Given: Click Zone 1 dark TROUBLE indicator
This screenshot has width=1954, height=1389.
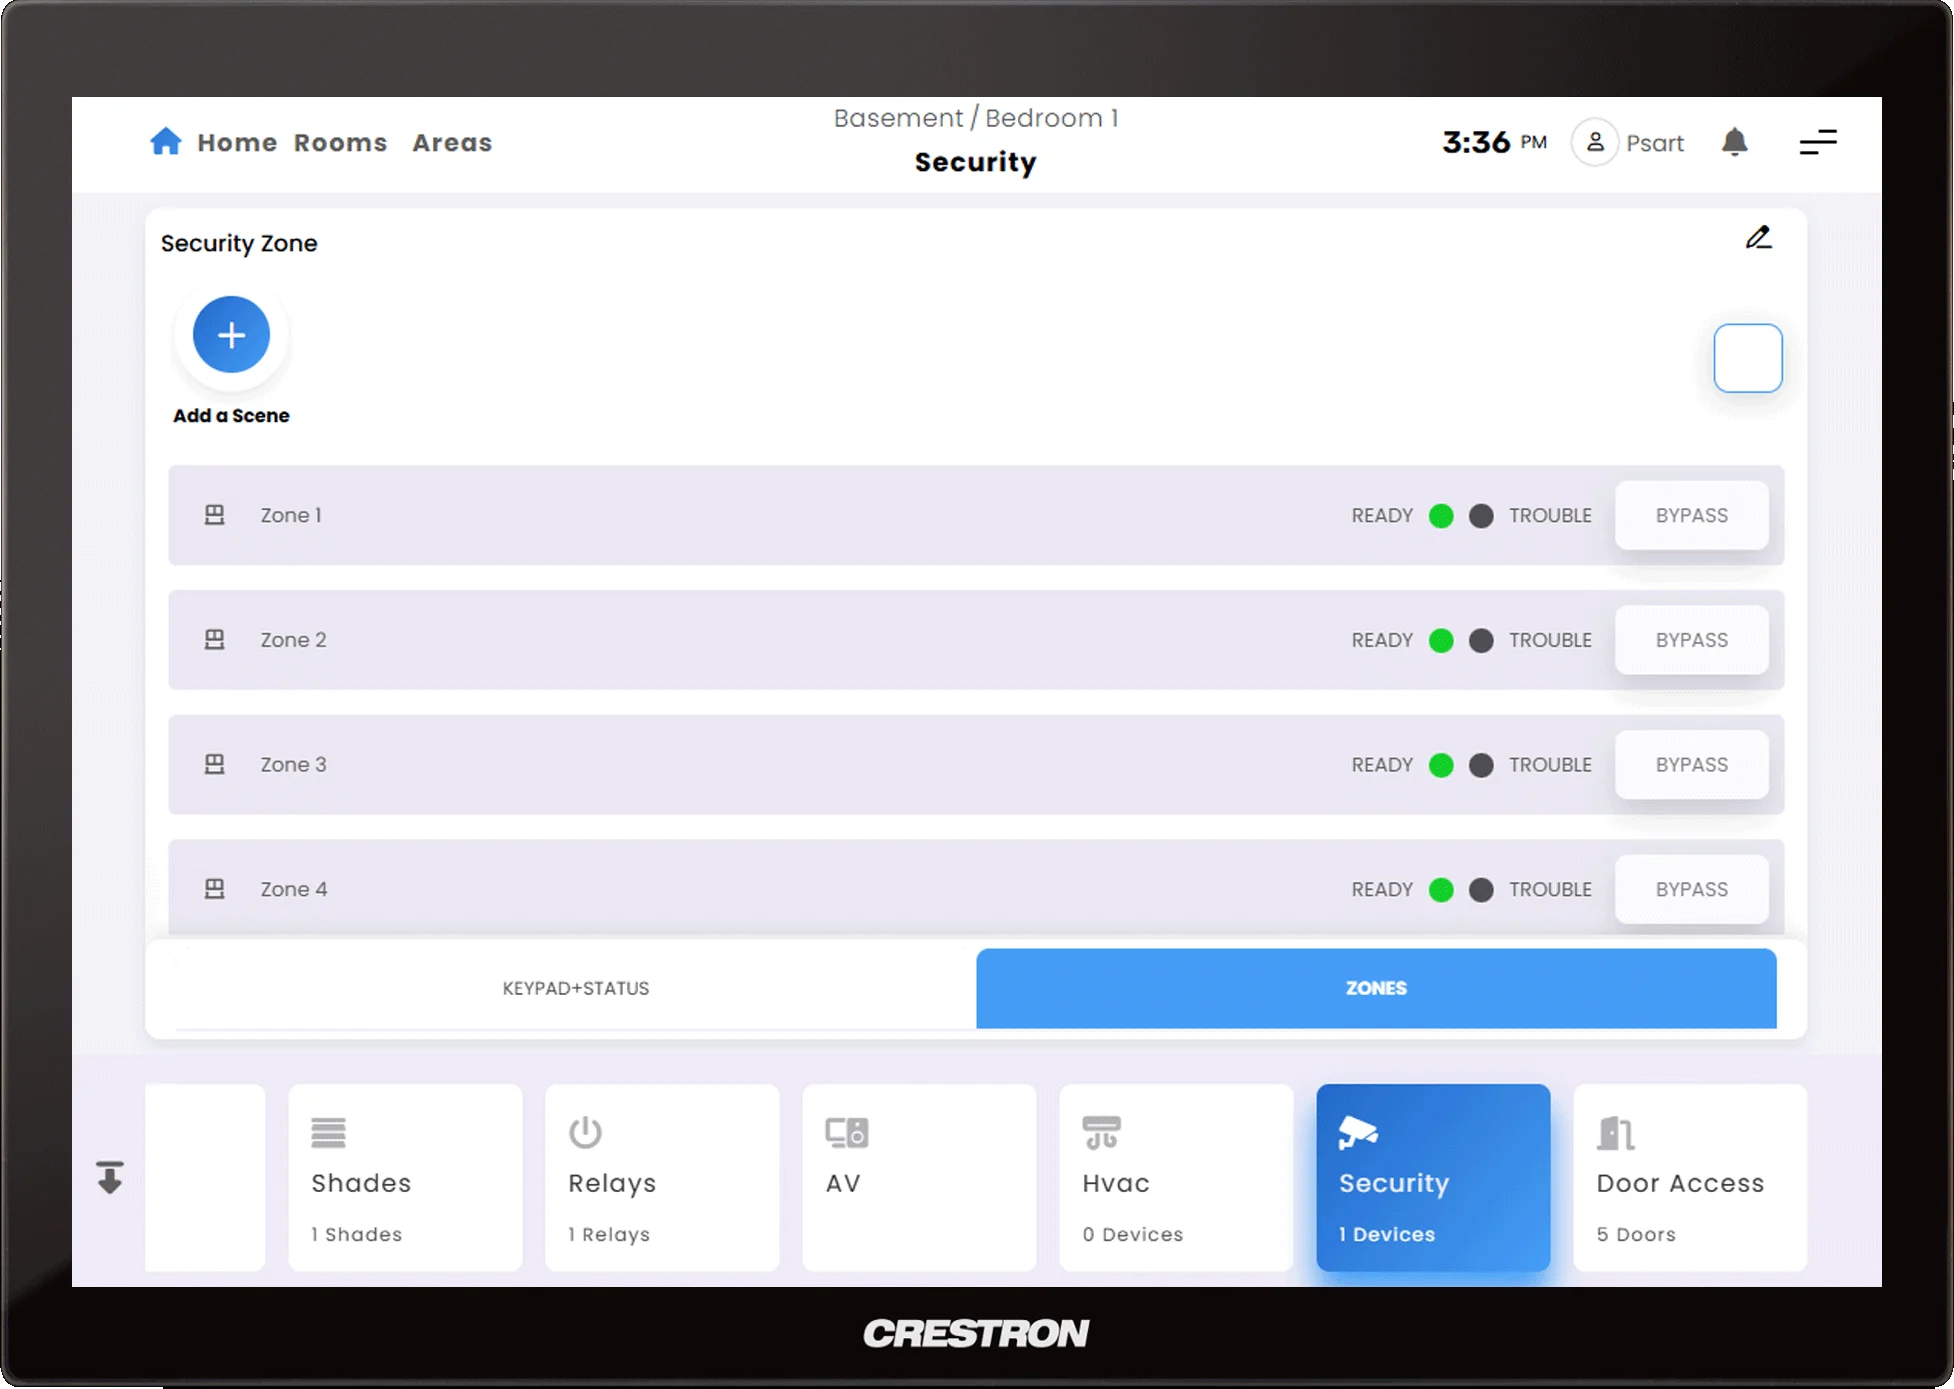Looking at the screenshot, I should pyautogui.click(x=1481, y=516).
